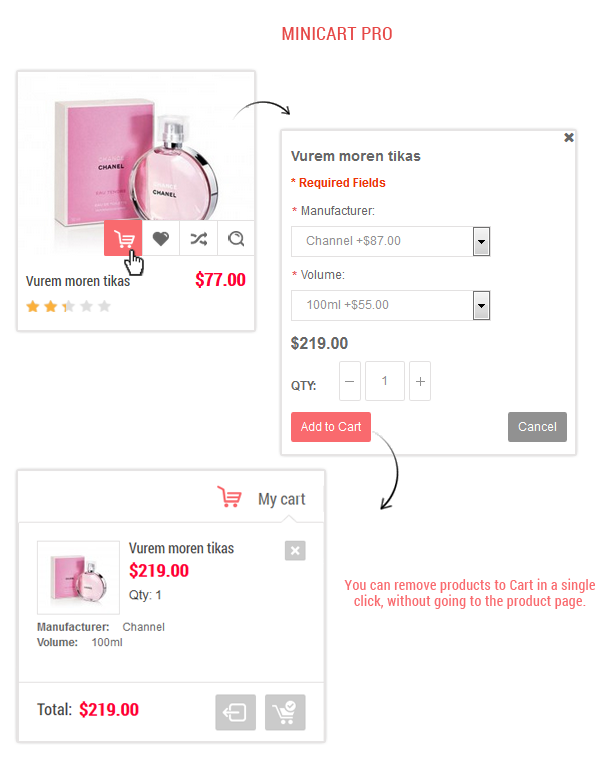This screenshot has width=616, height=768.
Task: Expand the Volume dropdown arrow
Action: pos(481,306)
